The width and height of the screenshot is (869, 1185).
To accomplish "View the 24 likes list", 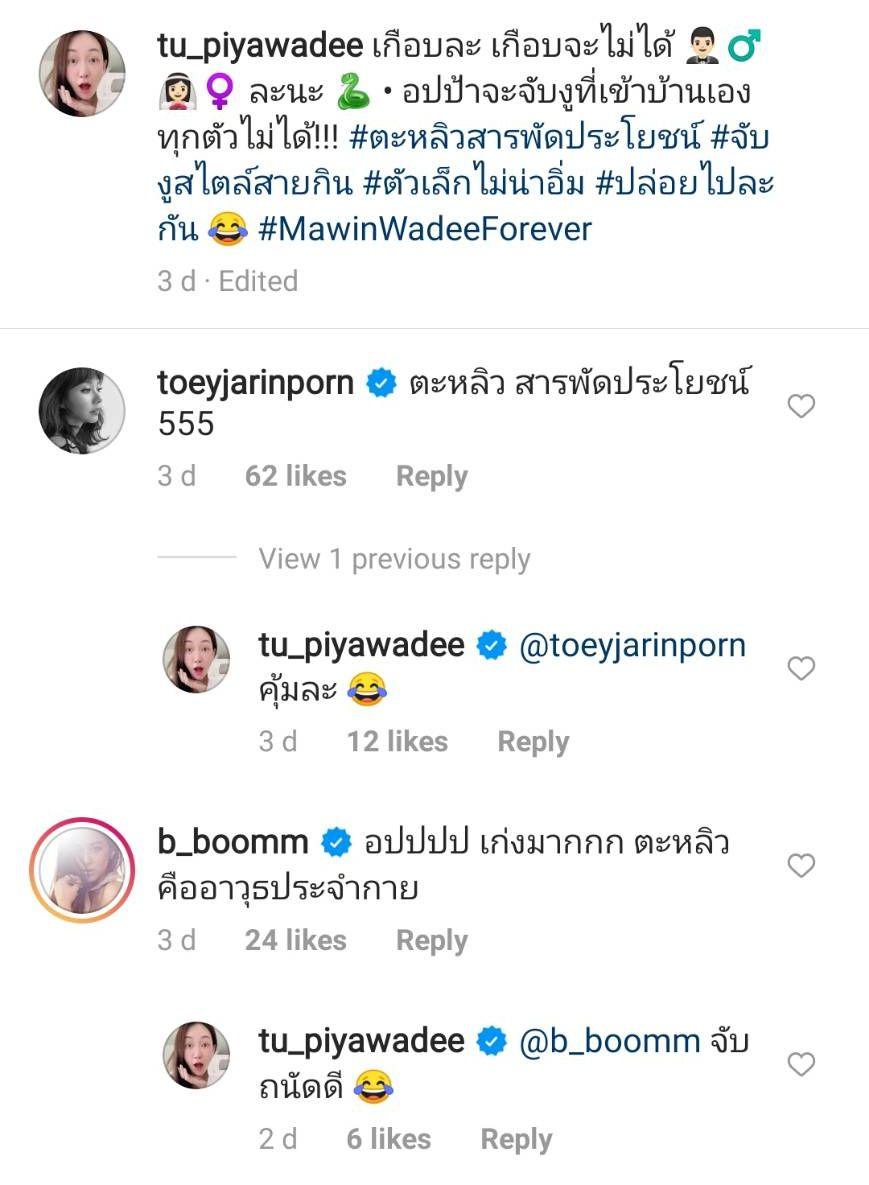I will [x=295, y=940].
